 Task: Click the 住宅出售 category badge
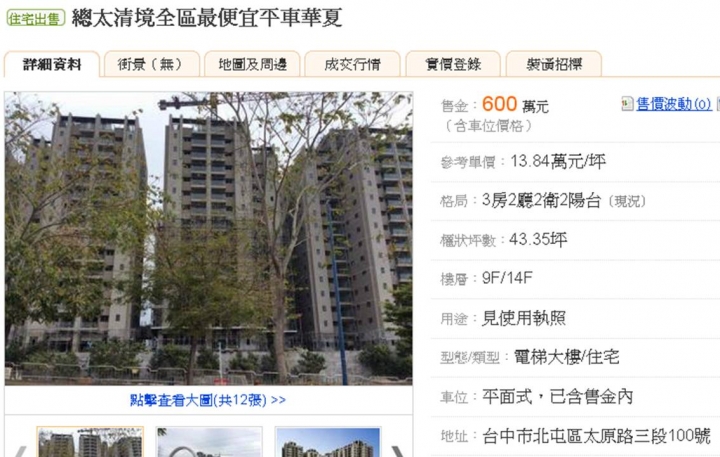point(36,18)
